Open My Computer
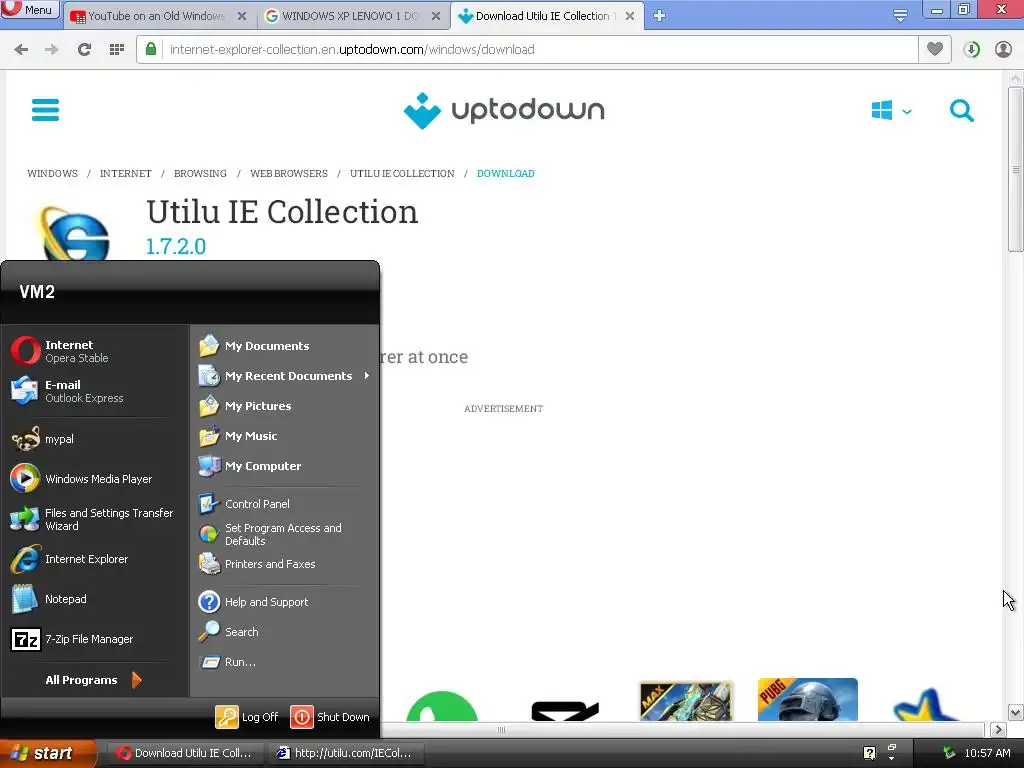 click(284, 466)
